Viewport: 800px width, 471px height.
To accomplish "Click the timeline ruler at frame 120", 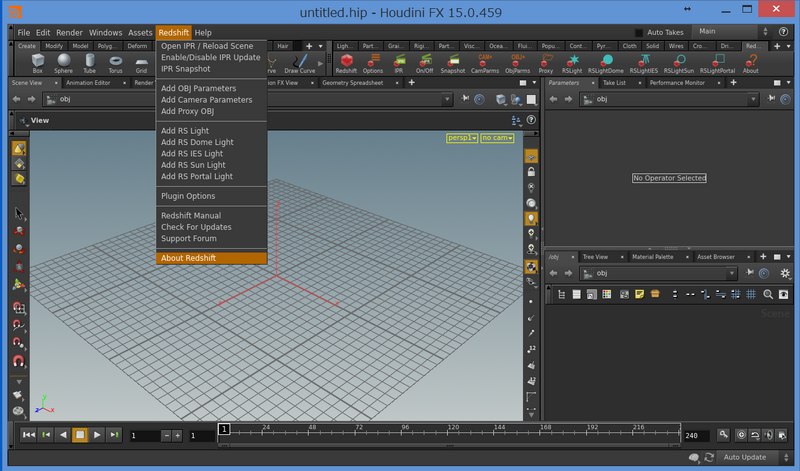I will pyautogui.click(x=453, y=430).
